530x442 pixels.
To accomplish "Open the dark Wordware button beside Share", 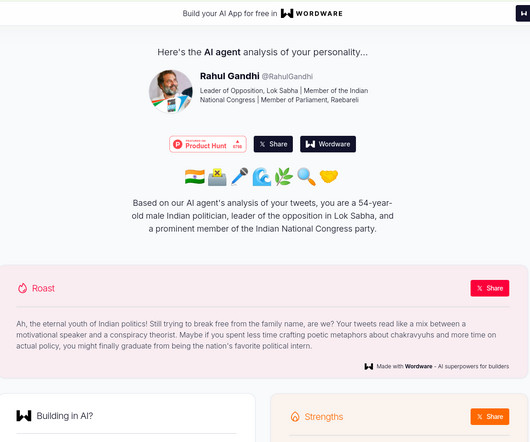I will (x=328, y=144).
